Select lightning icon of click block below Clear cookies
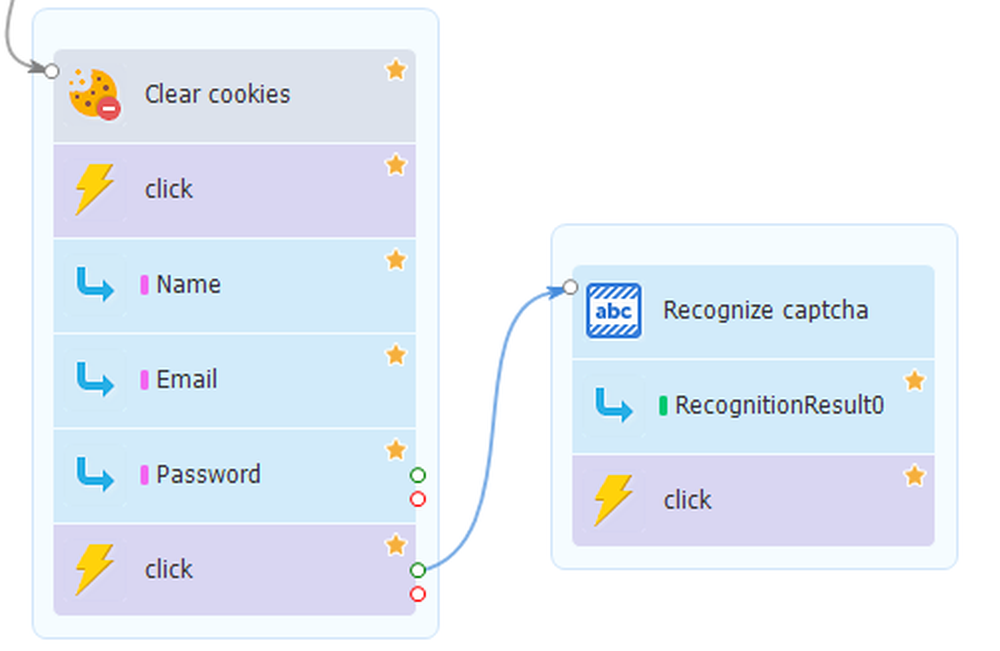The width and height of the screenshot is (1000, 651). pos(94,189)
